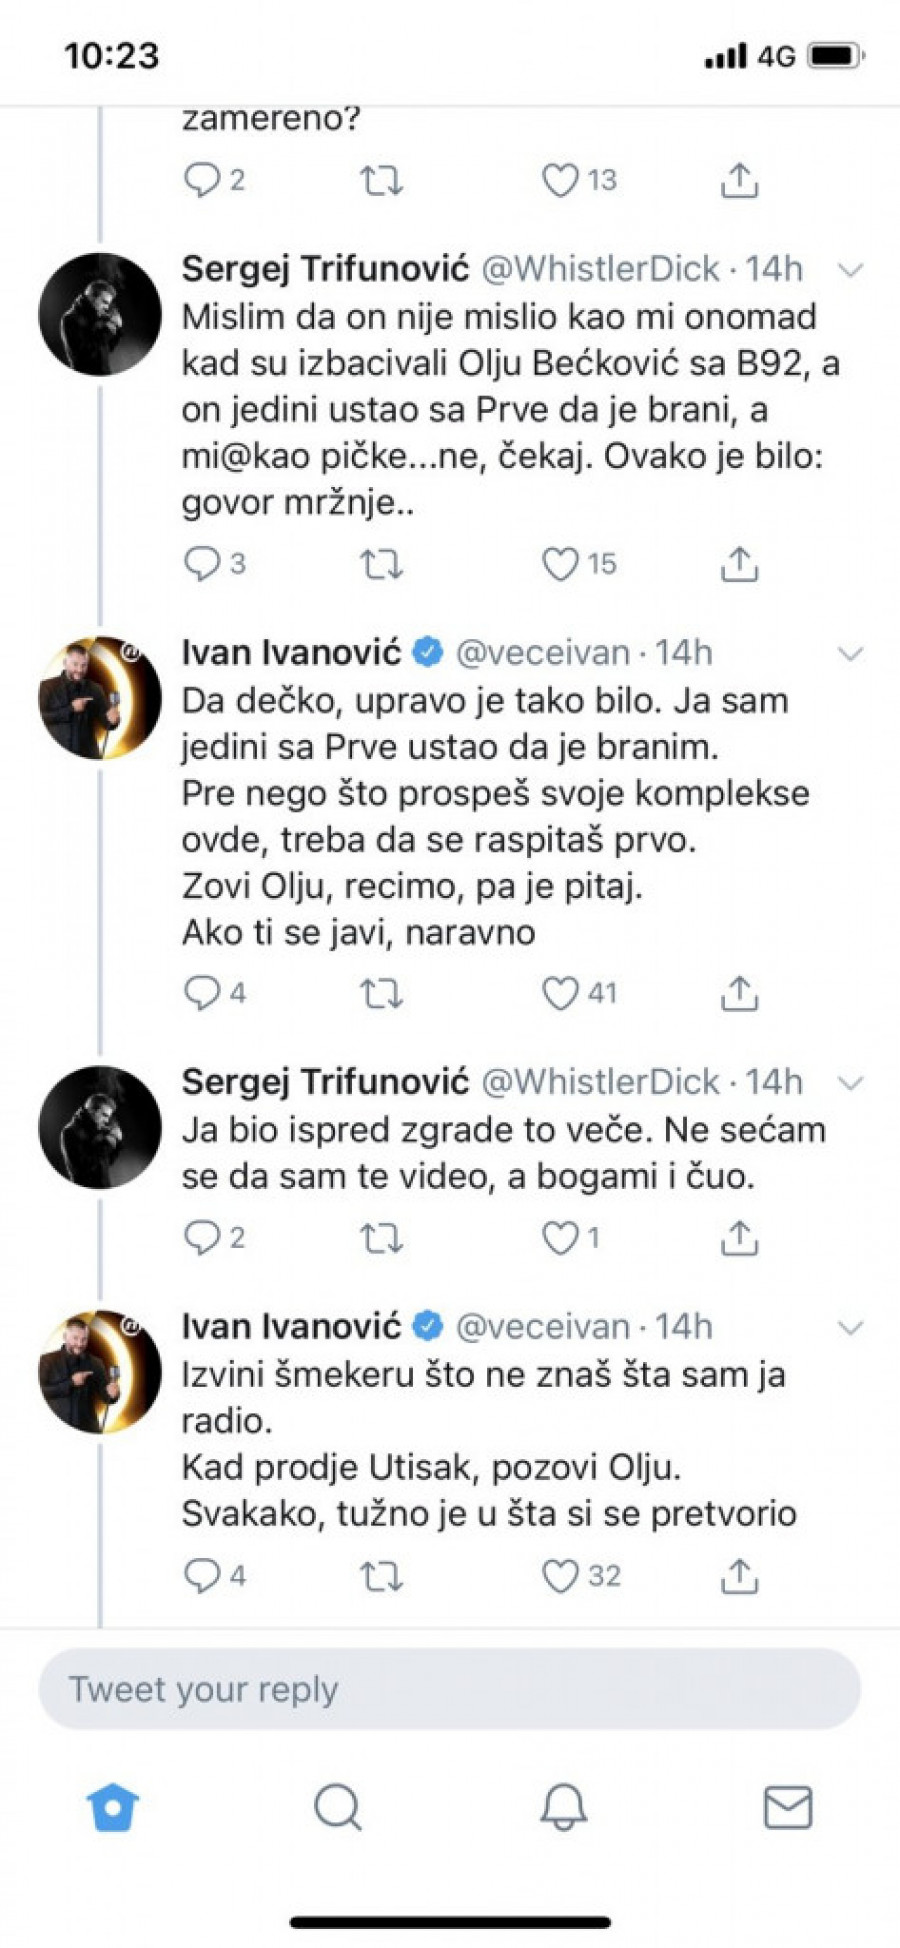Open the Messages envelope tab

788,1808
